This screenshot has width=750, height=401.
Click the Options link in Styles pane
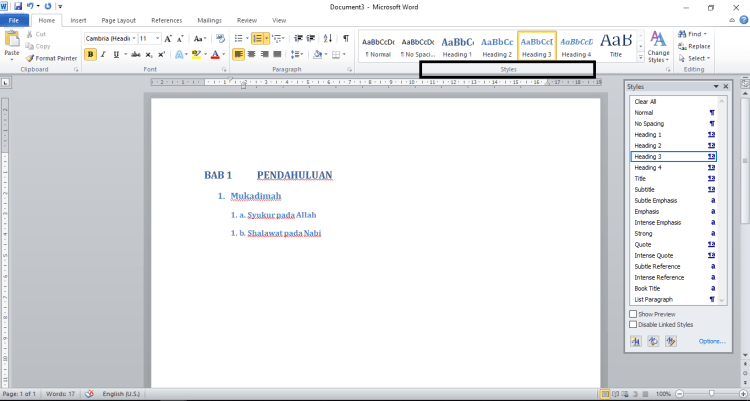712,341
